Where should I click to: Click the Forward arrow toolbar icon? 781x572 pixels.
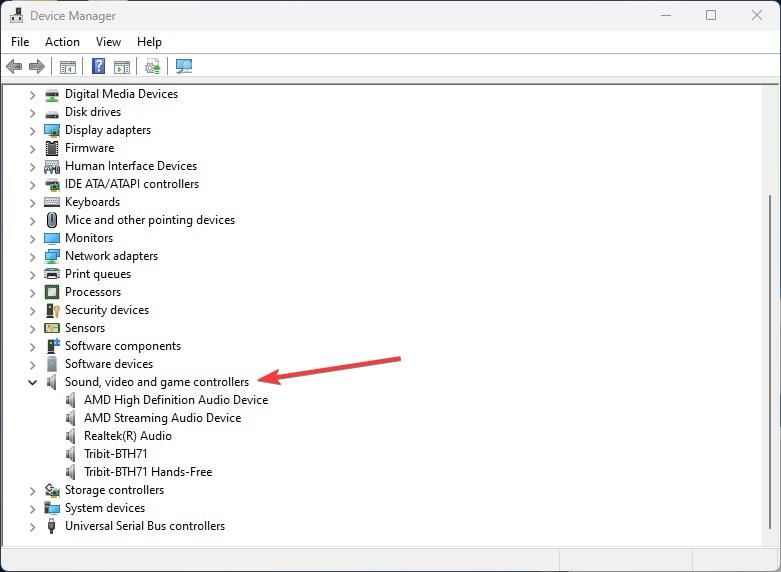[x=37, y=66]
